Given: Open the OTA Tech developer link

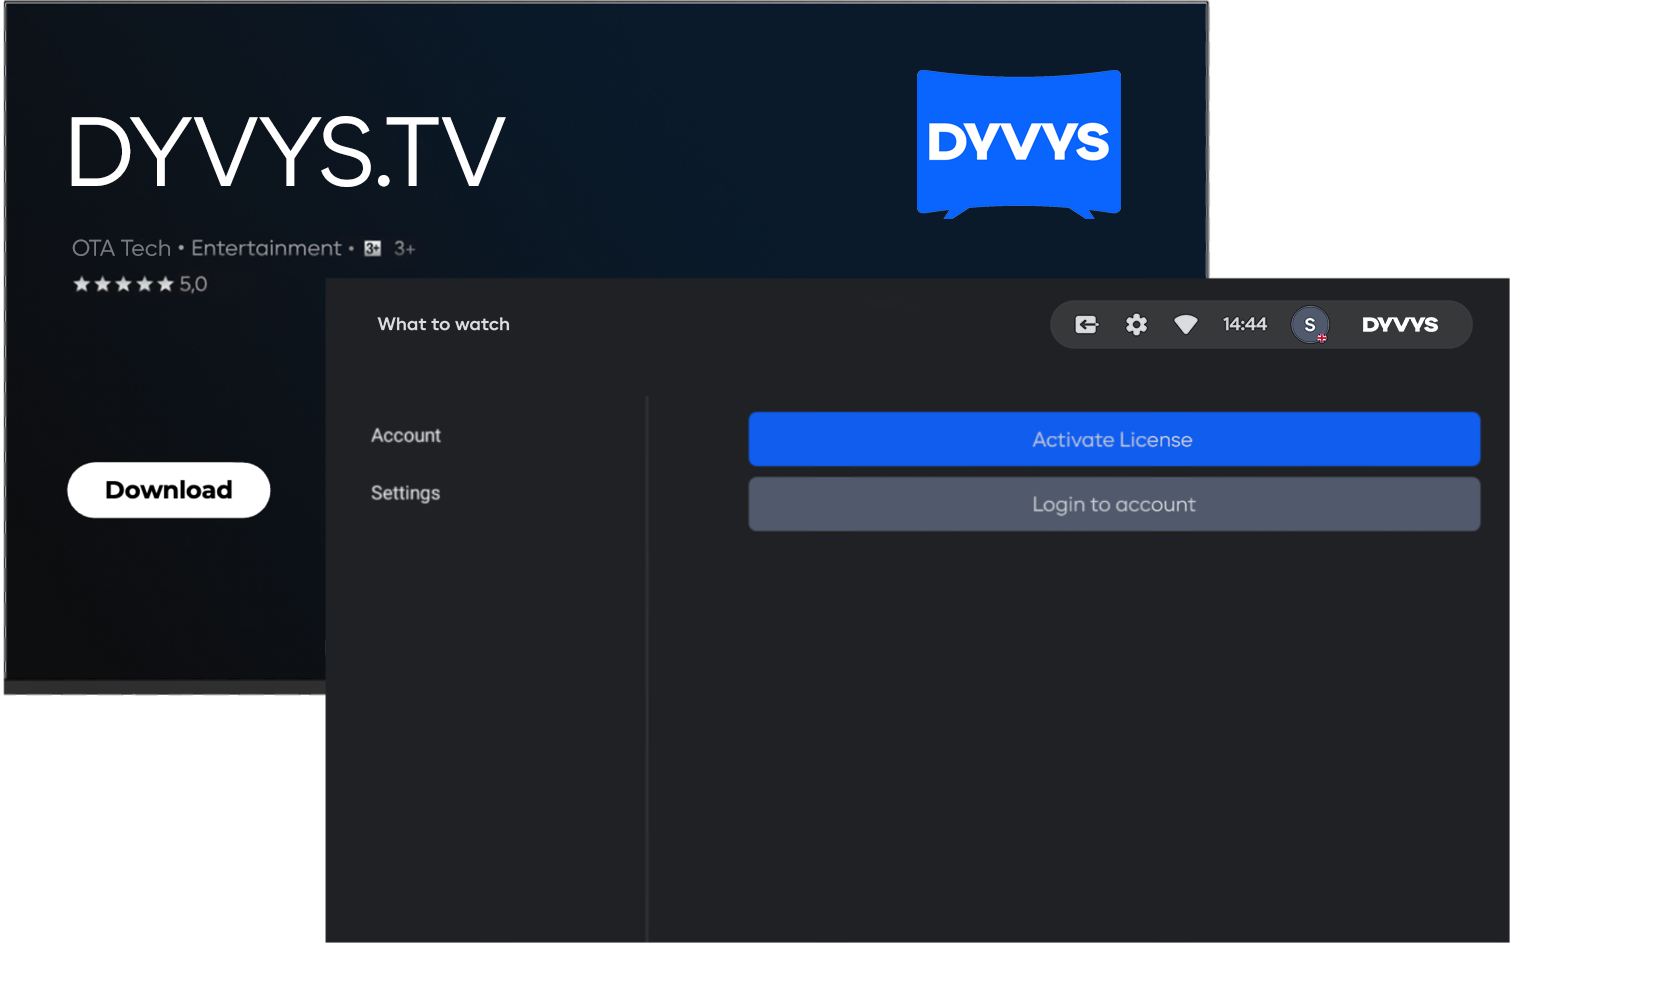Looking at the screenshot, I should pos(121,248).
